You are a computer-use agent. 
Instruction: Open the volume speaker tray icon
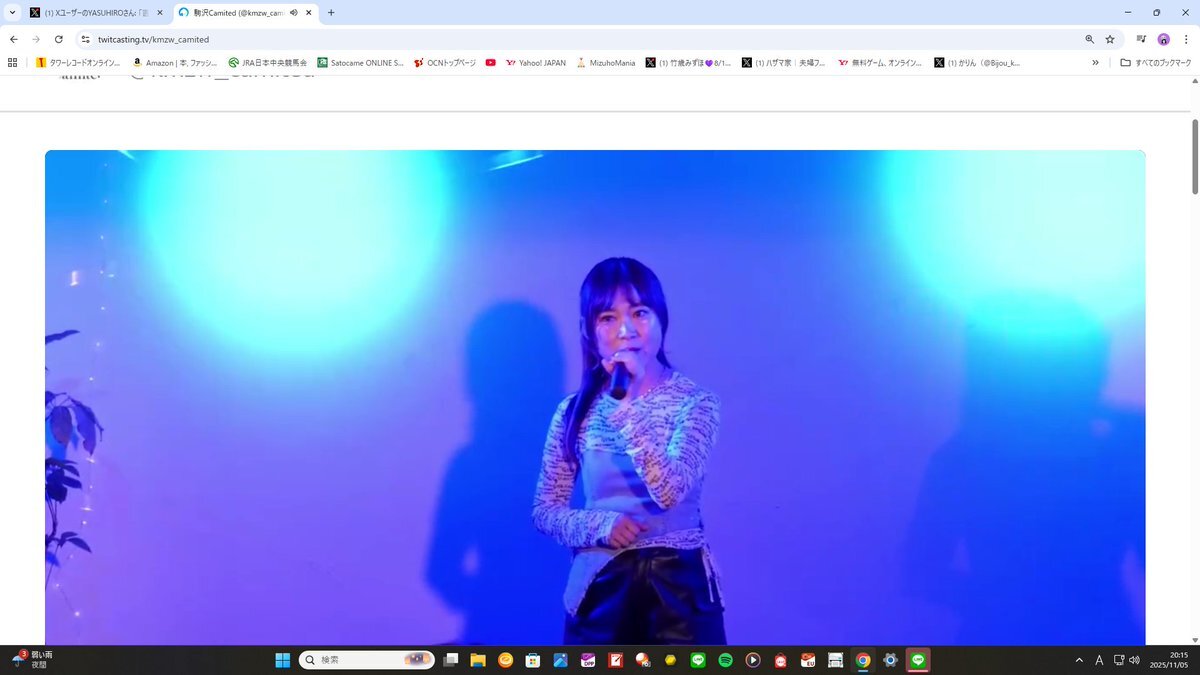point(1134,660)
